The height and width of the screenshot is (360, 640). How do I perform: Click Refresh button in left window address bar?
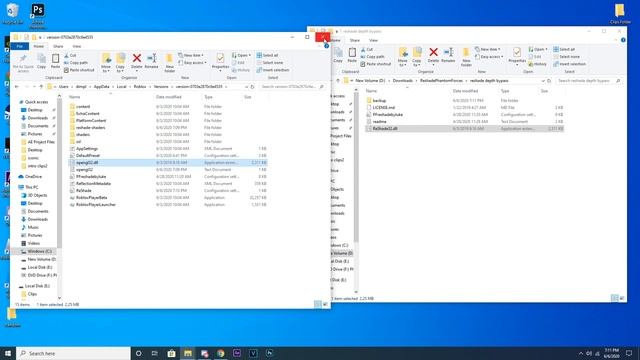click(253, 87)
